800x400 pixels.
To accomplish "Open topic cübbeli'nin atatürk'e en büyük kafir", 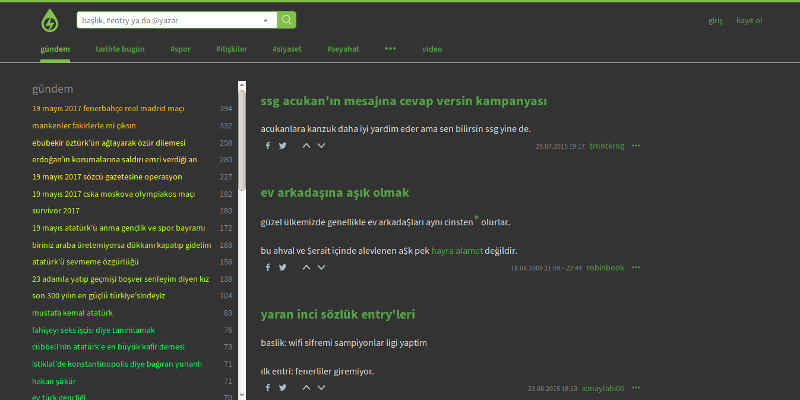I will point(108,347).
